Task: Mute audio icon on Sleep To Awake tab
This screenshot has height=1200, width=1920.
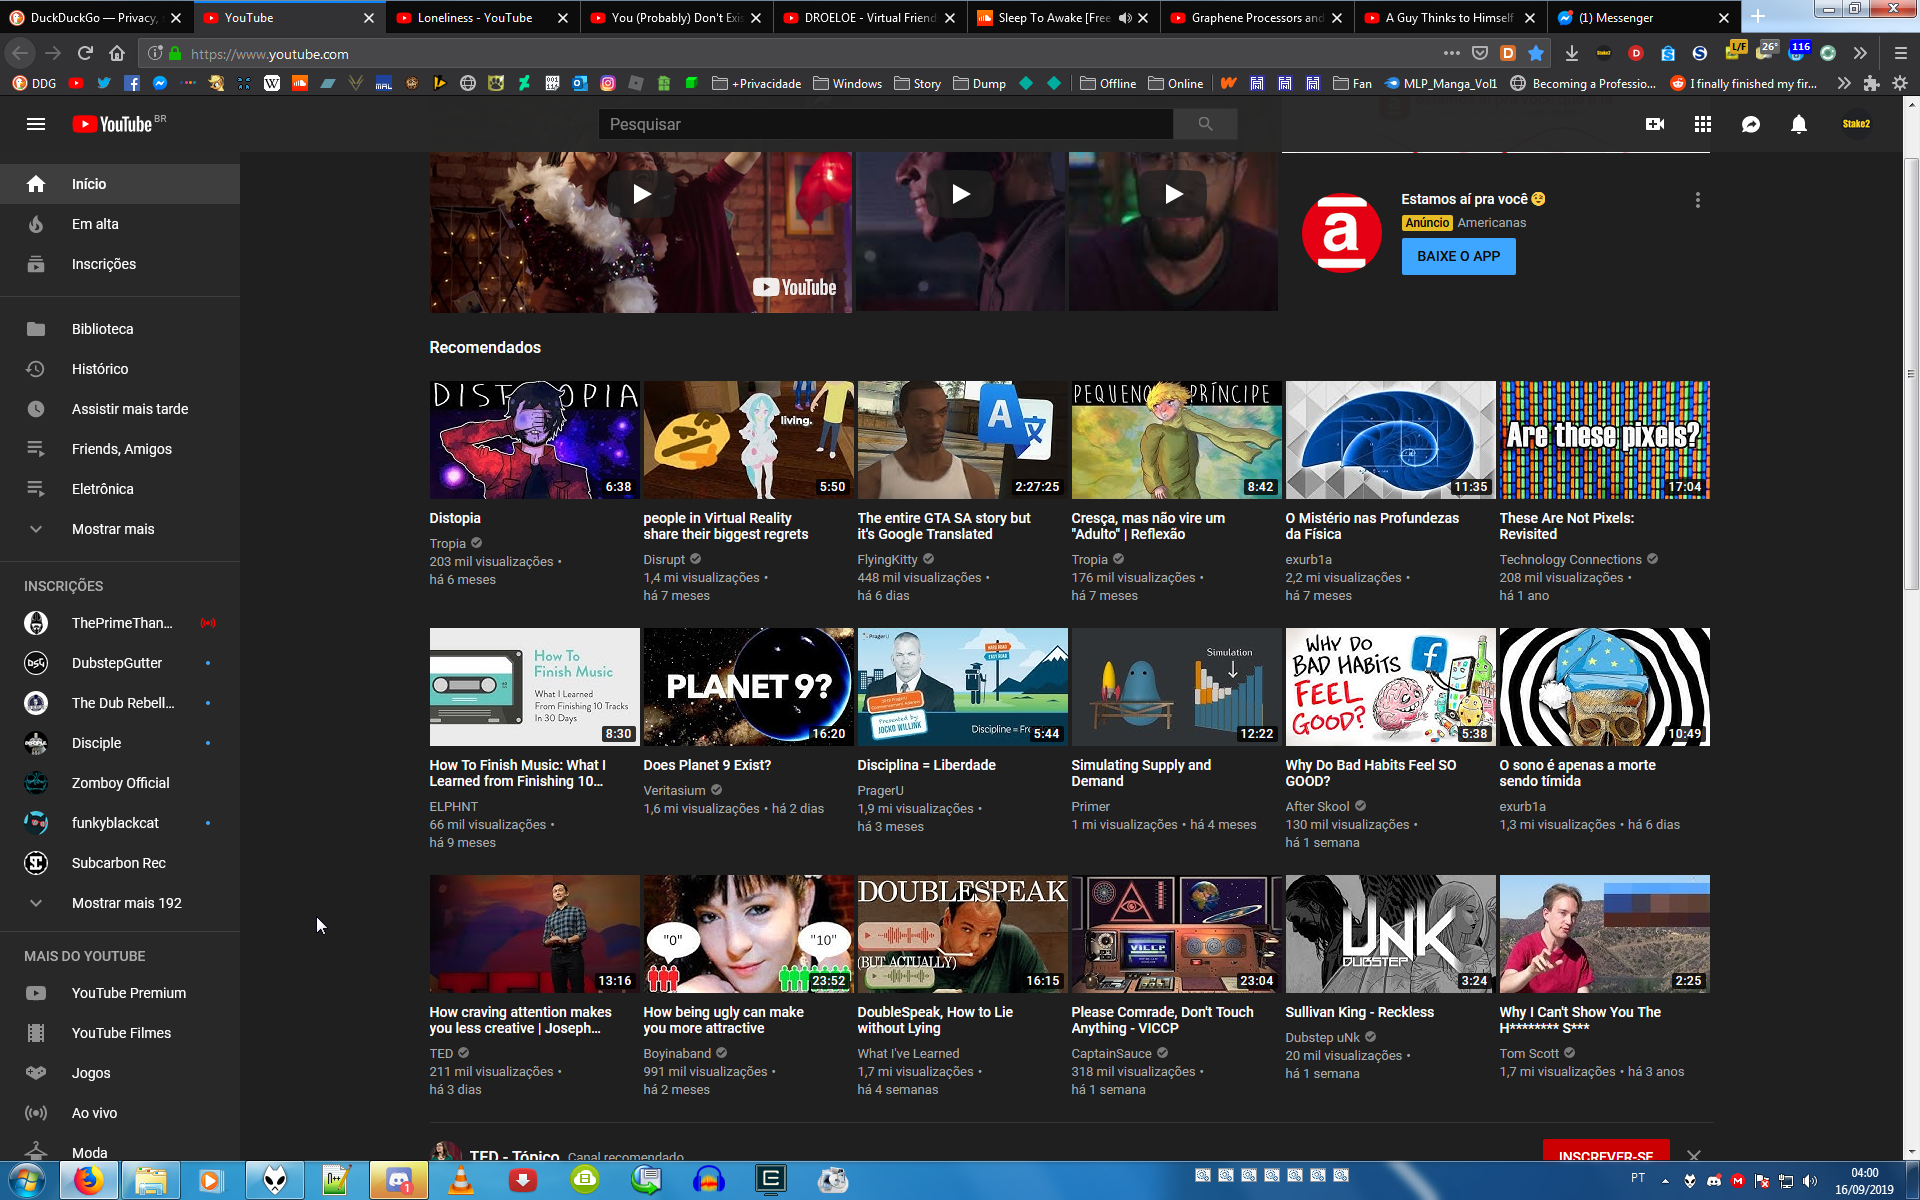Action: tap(1125, 18)
